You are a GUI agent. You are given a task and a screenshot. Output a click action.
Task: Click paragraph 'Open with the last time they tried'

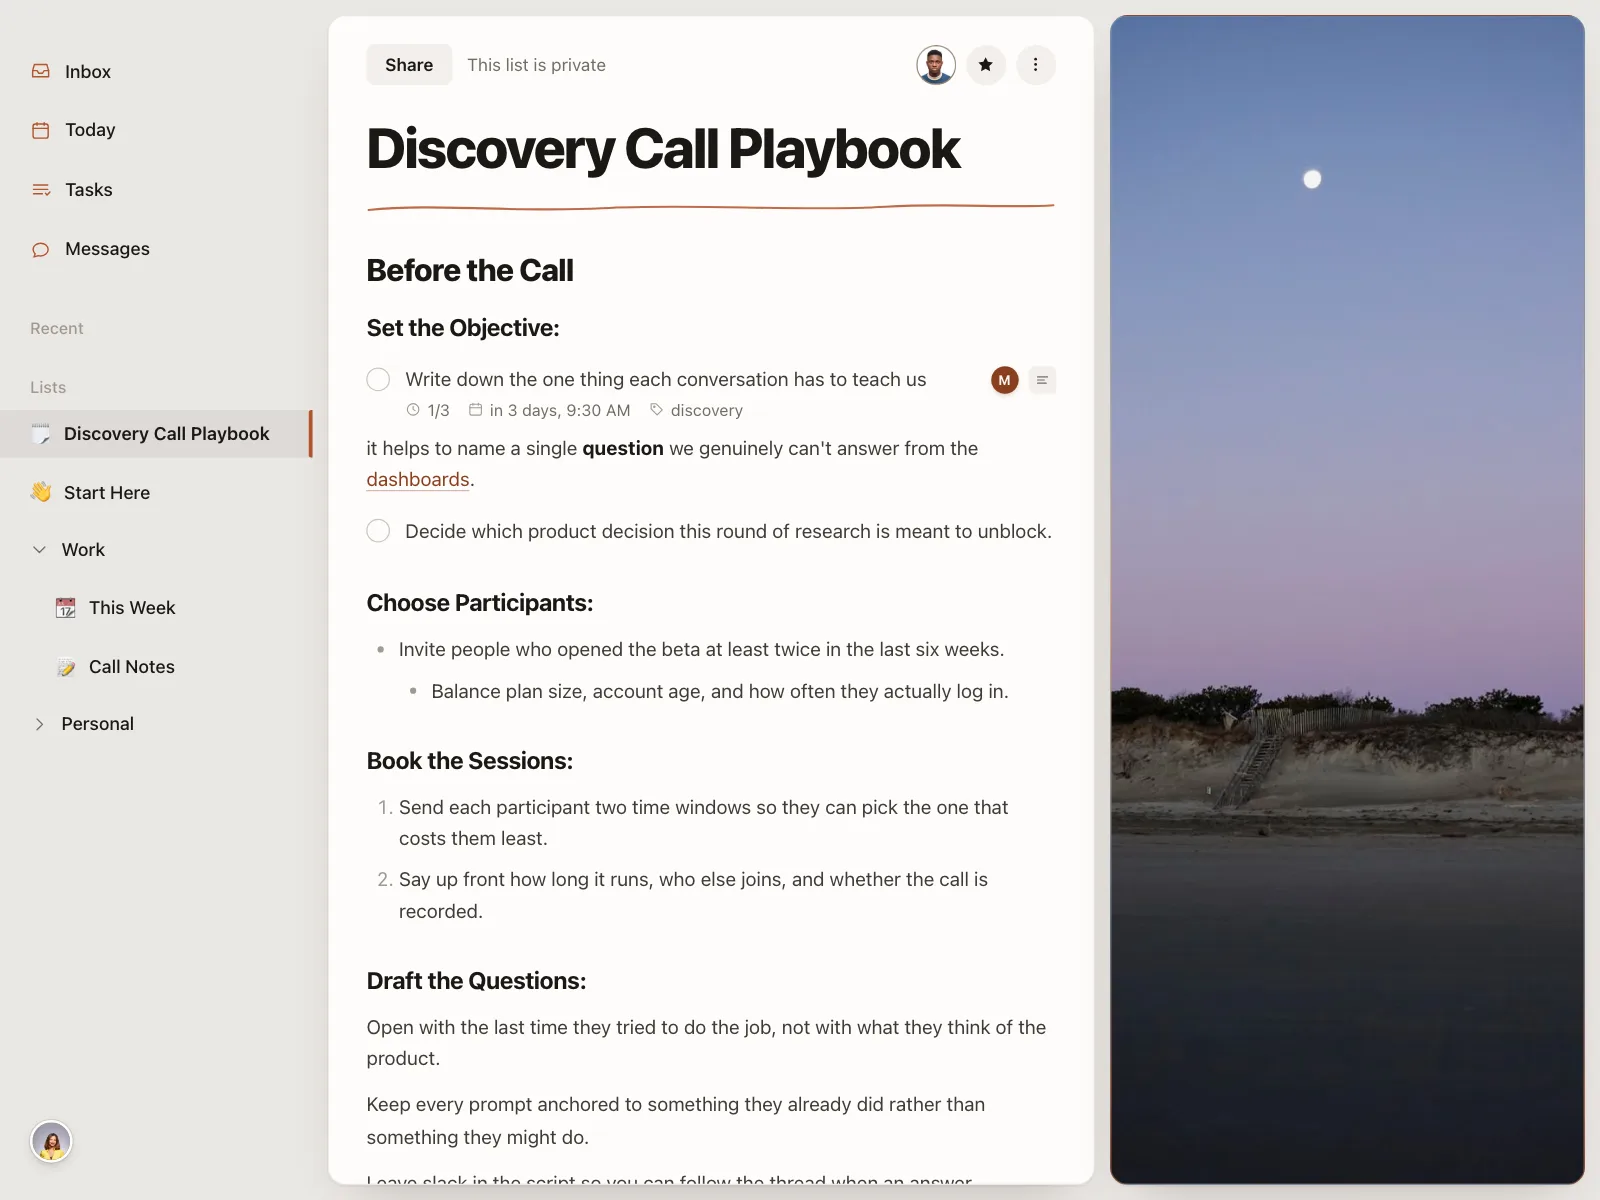[706, 1043]
